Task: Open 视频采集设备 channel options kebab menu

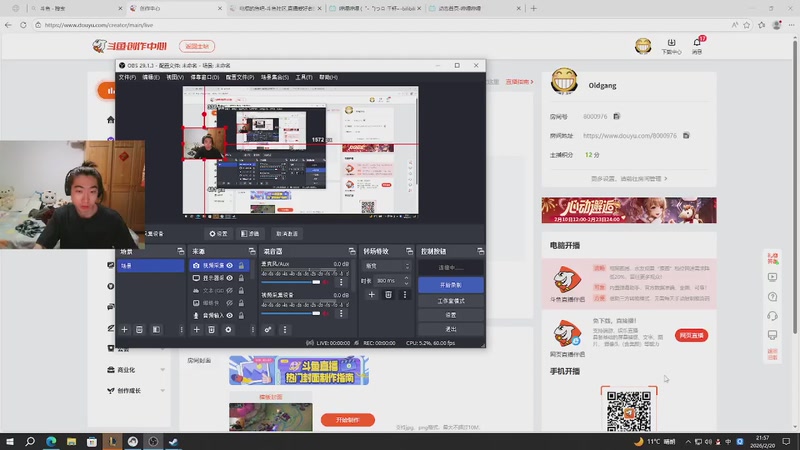Action: [x=341, y=313]
